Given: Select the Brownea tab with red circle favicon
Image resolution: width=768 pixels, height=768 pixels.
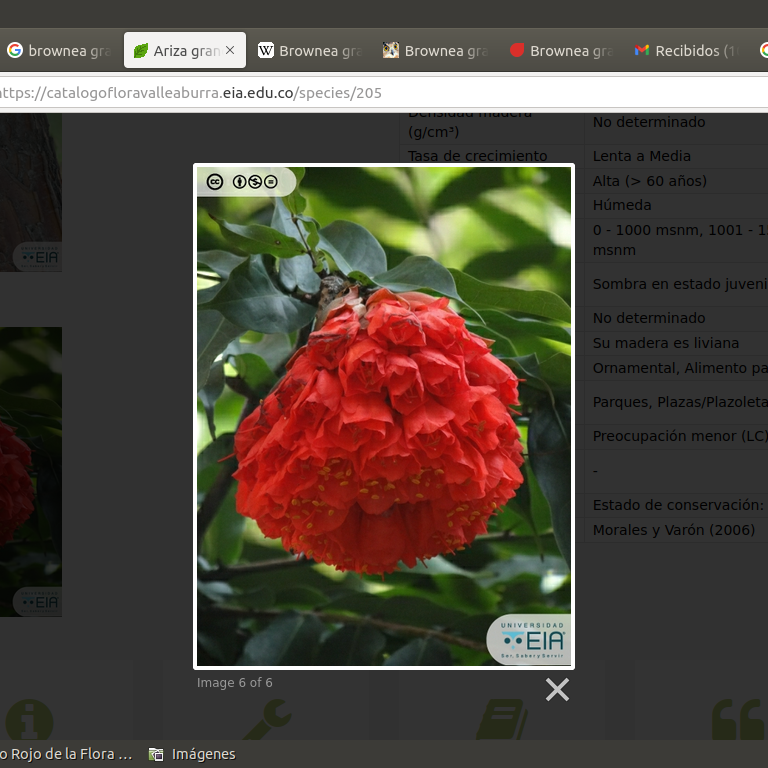Looking at the screenshot, I should point(560,50).
